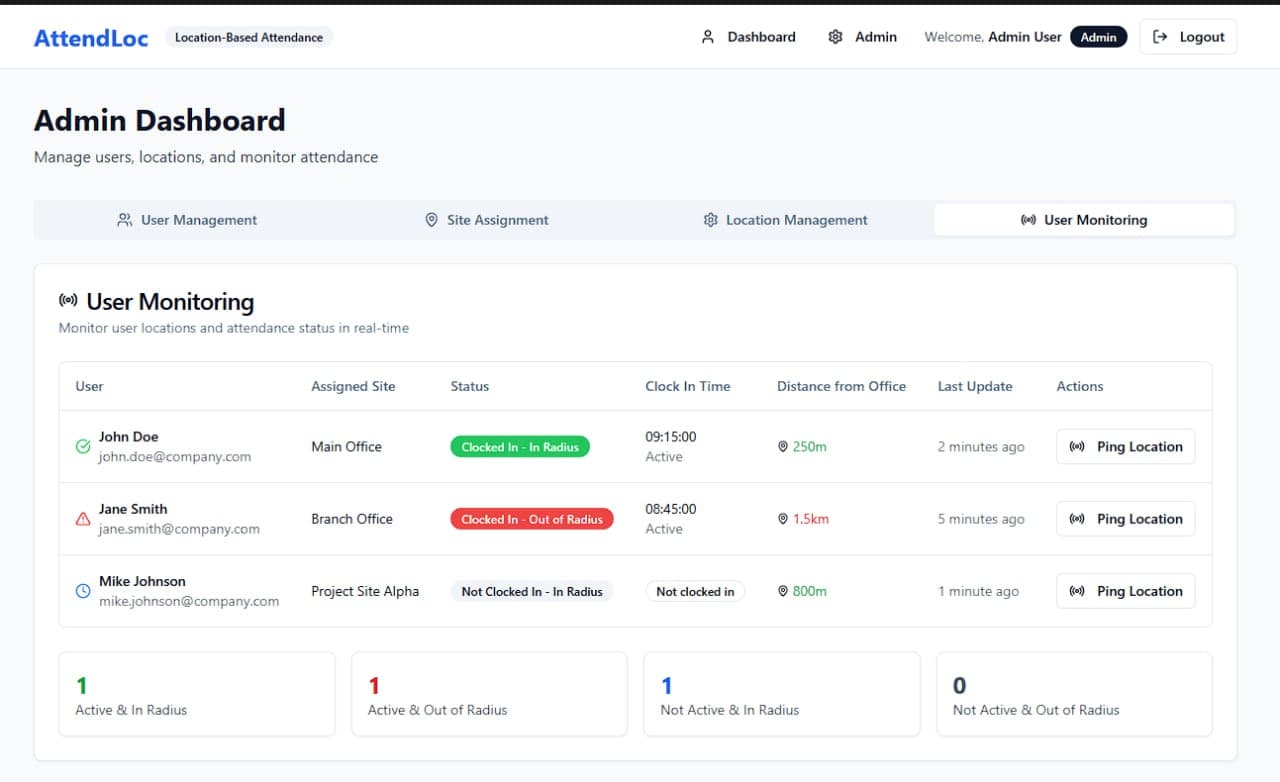Go to Dashboard in top navigation
This screenshot has height=782, width=1280.
(748, 37)
